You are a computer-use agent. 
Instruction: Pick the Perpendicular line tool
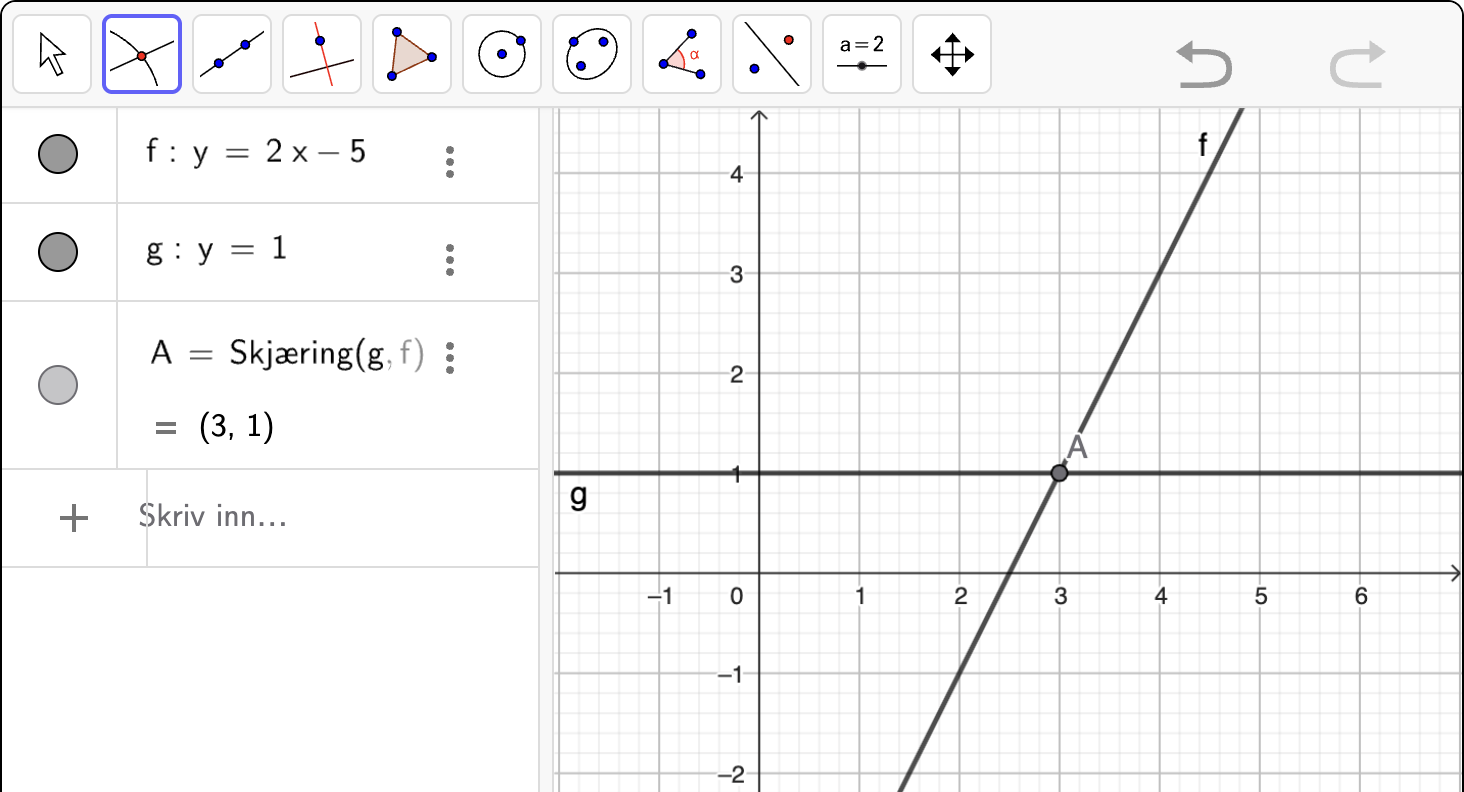[322, 54]
